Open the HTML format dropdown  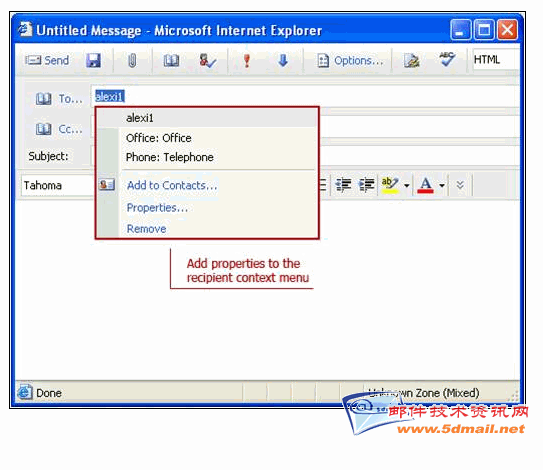[x=496, y=60]
